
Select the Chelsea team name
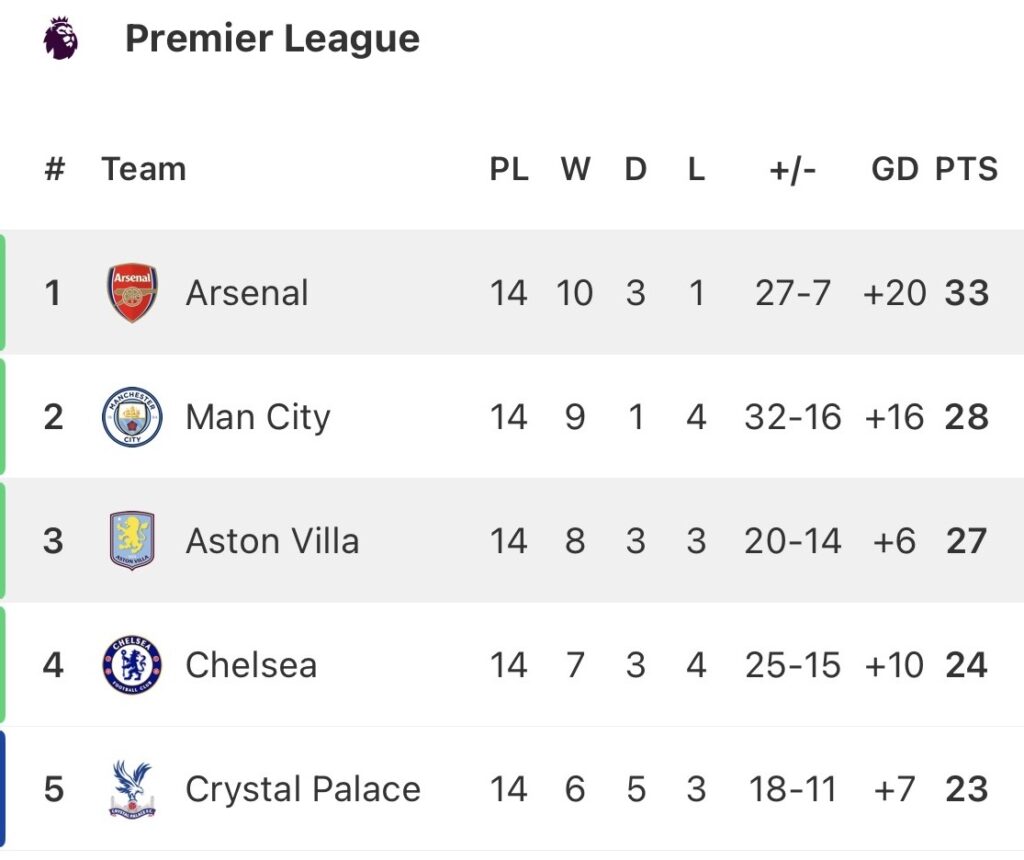click(251, 665)
